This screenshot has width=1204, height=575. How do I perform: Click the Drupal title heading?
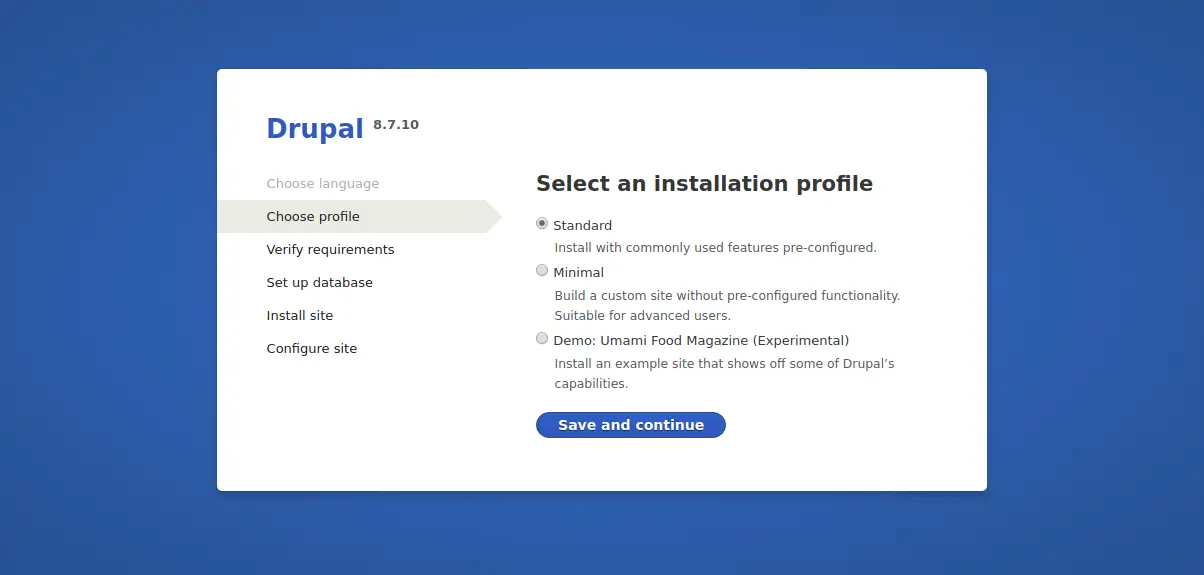point(315,129)
